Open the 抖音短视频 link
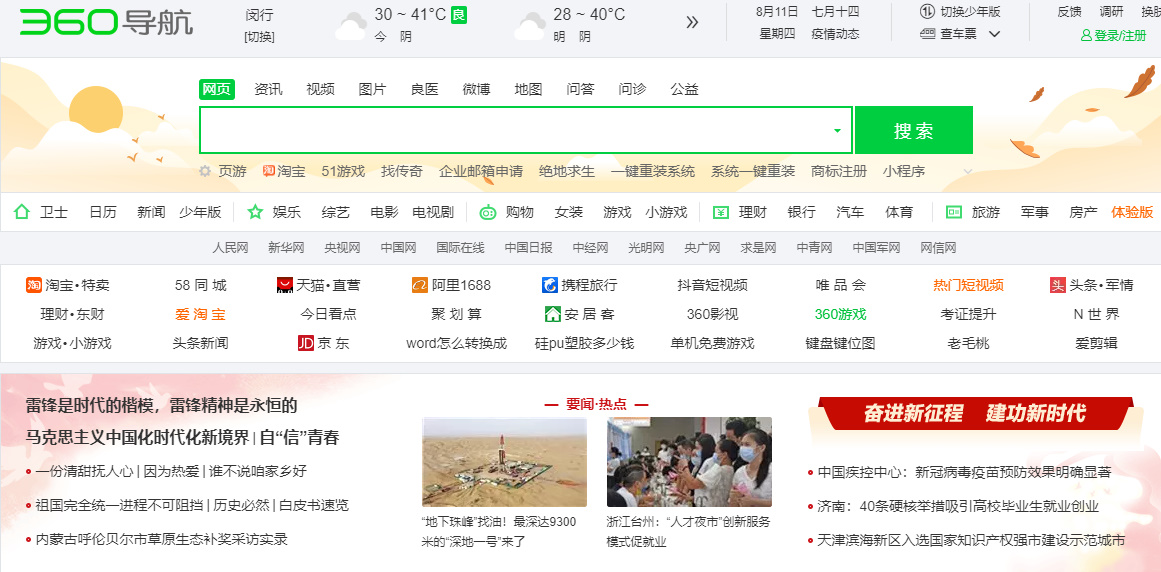This screenshot has height=572, width=1161. click(712, 285)
